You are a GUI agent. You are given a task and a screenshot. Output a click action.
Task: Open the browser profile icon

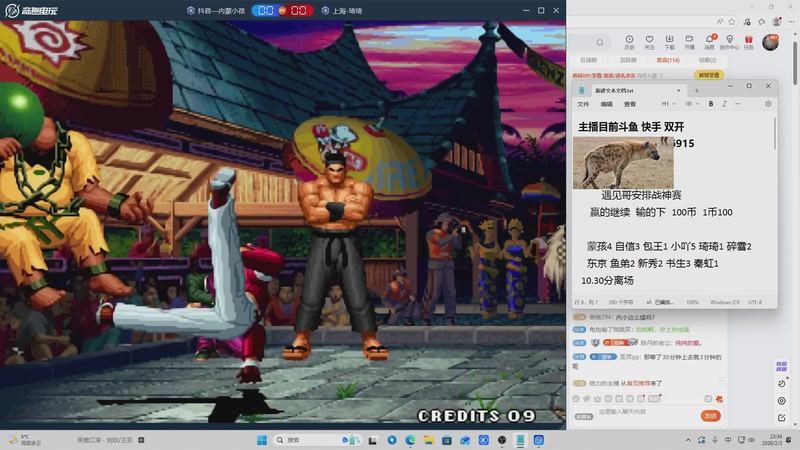[x=777, y=21]
